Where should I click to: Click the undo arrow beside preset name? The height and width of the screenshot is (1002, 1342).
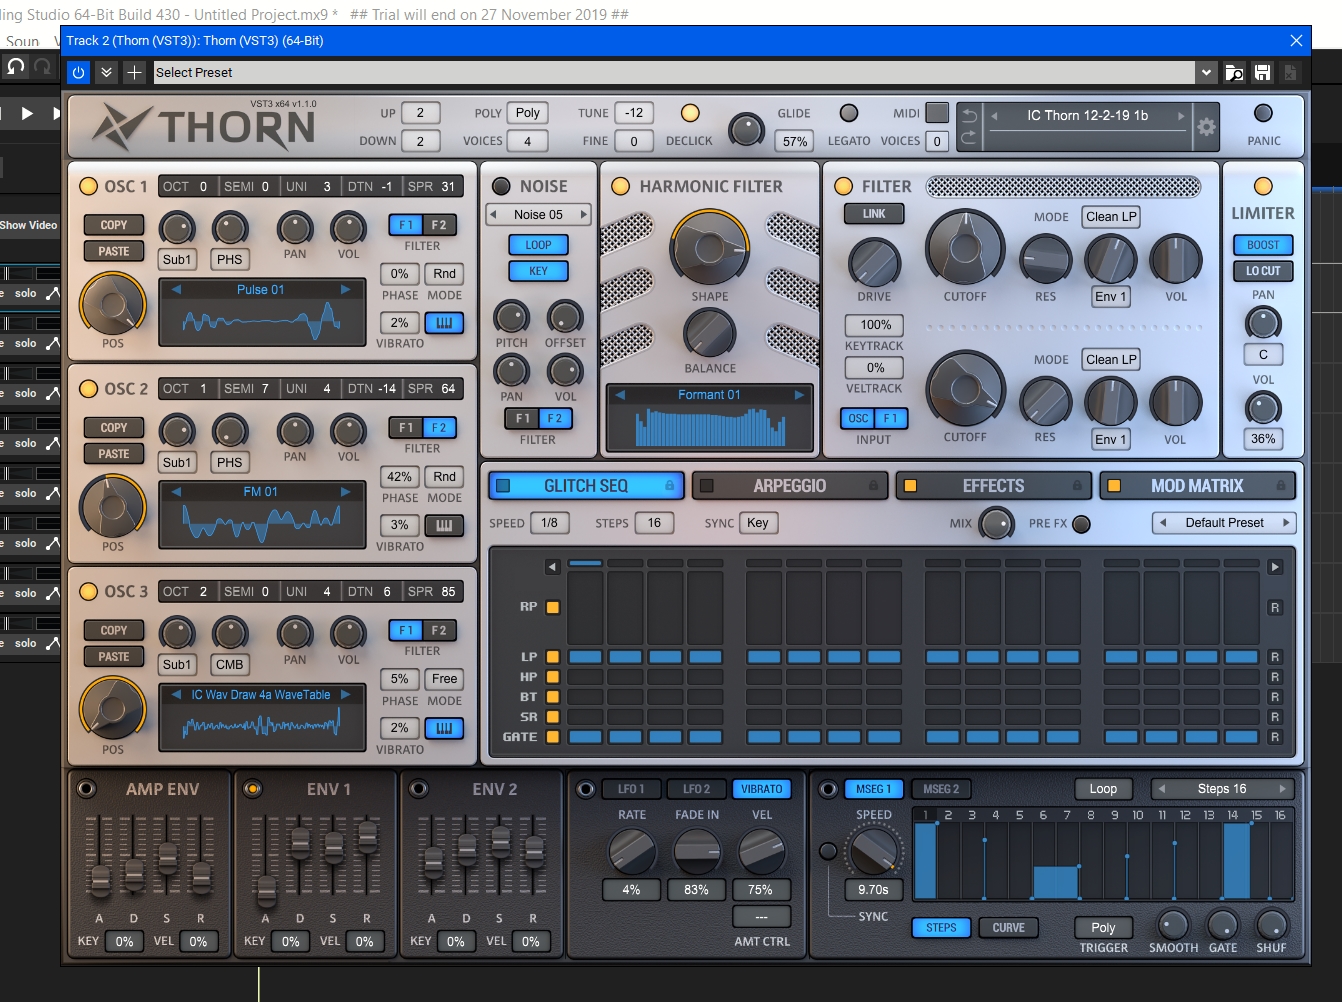click(970, 115)
